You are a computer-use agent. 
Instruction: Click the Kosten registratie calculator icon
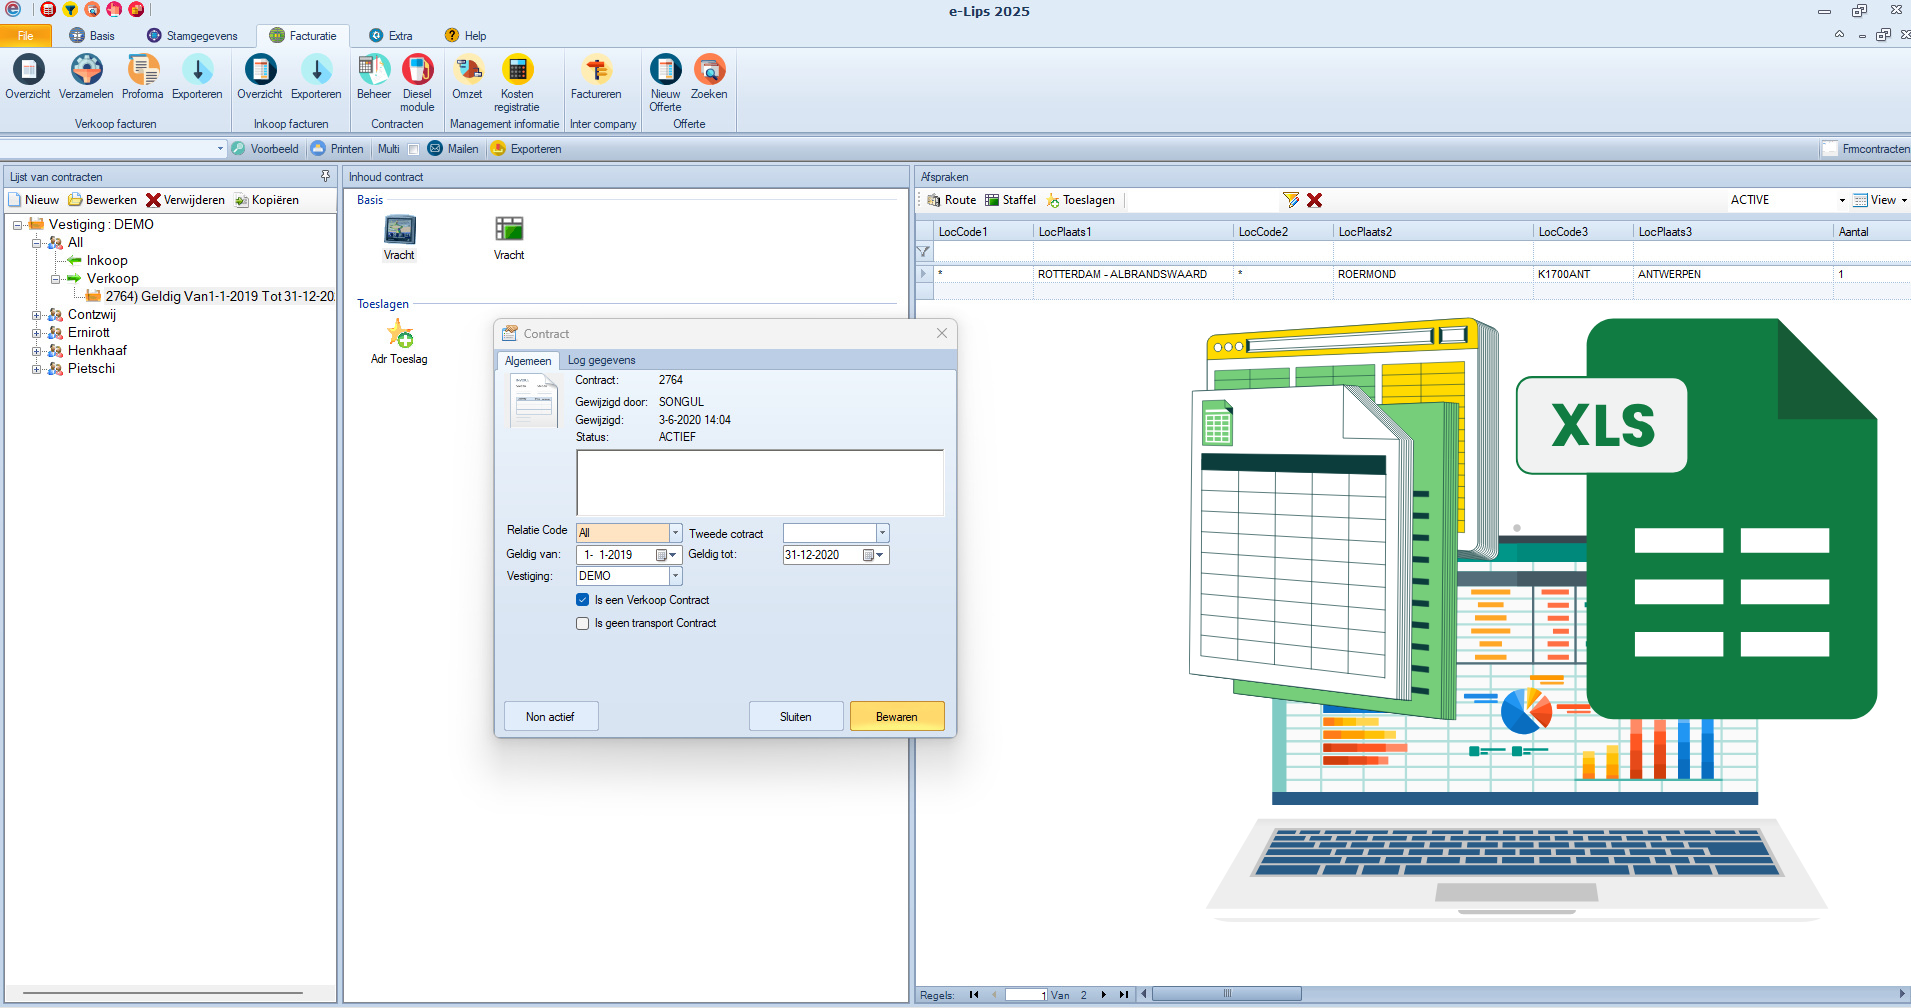tap(517, 71)
